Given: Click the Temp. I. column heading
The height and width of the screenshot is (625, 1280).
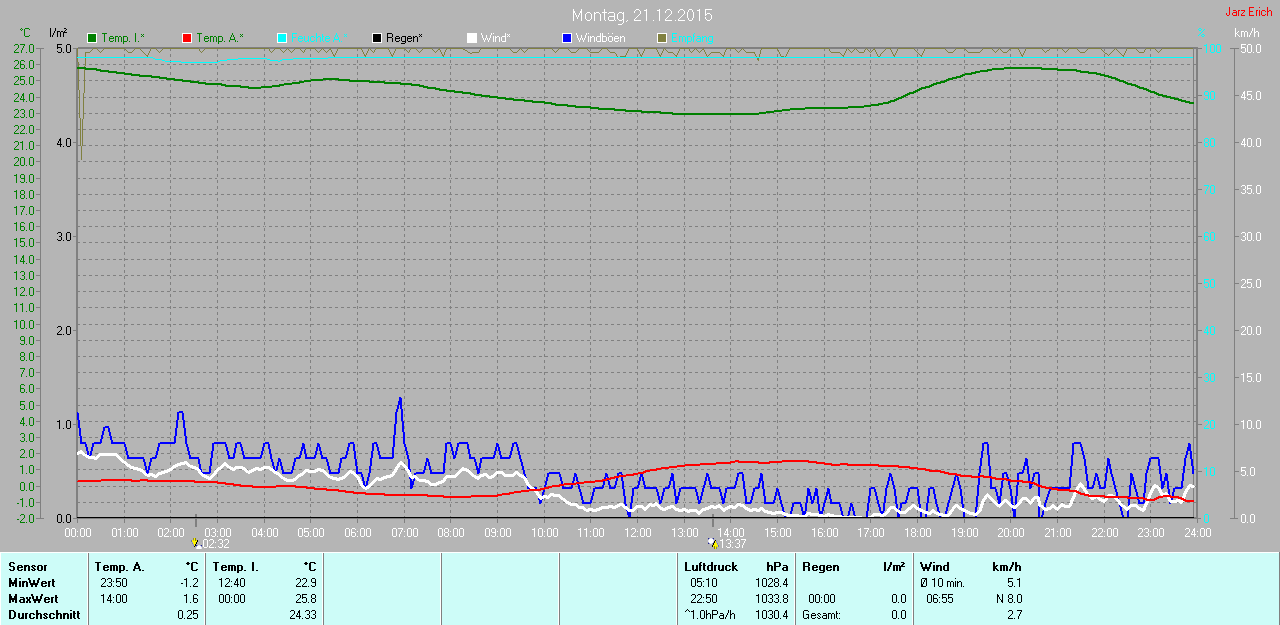Looking at the screenshot, I should 235,567.
